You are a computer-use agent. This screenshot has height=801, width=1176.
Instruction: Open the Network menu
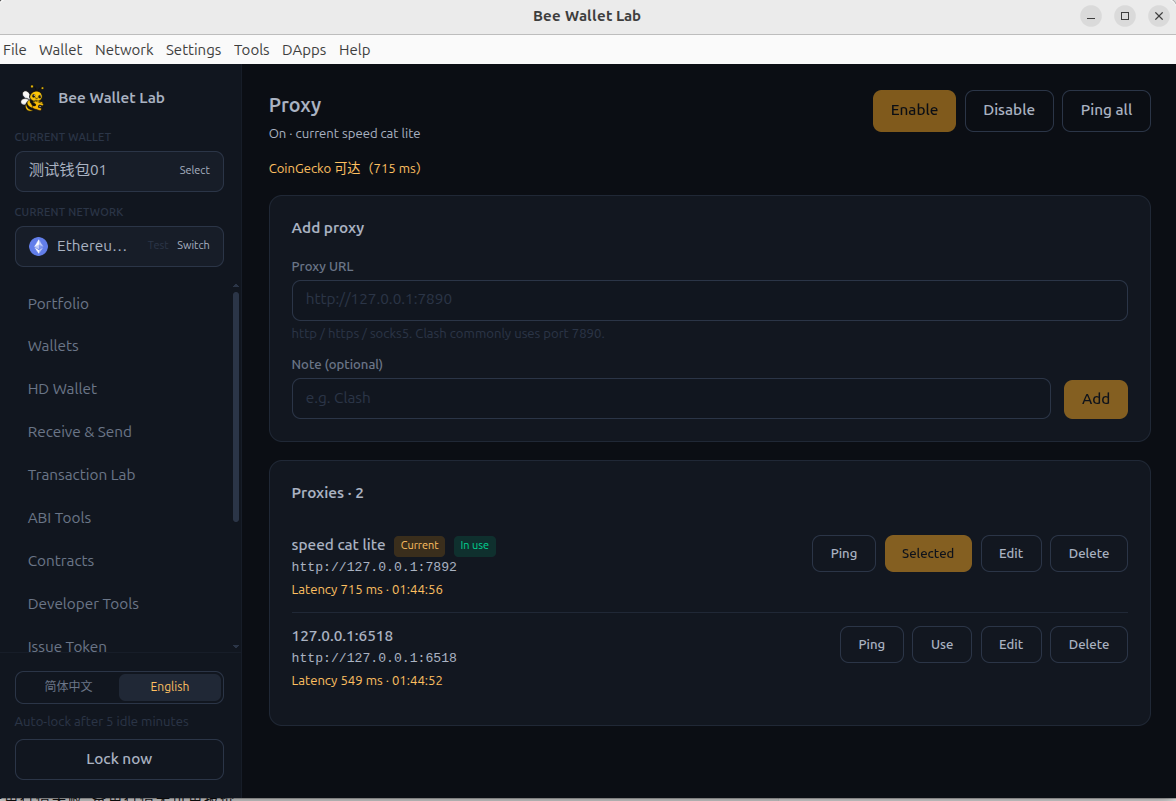tap(124, 50)
